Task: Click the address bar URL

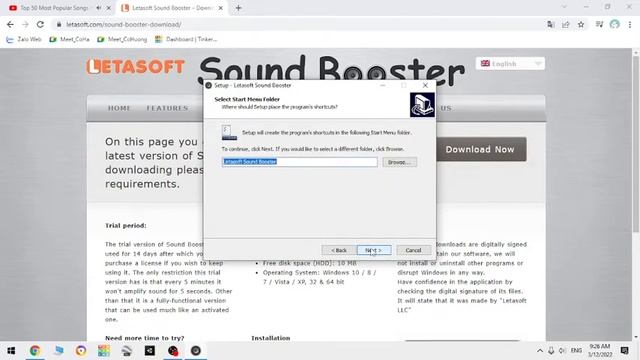Action: coord(124,24)
